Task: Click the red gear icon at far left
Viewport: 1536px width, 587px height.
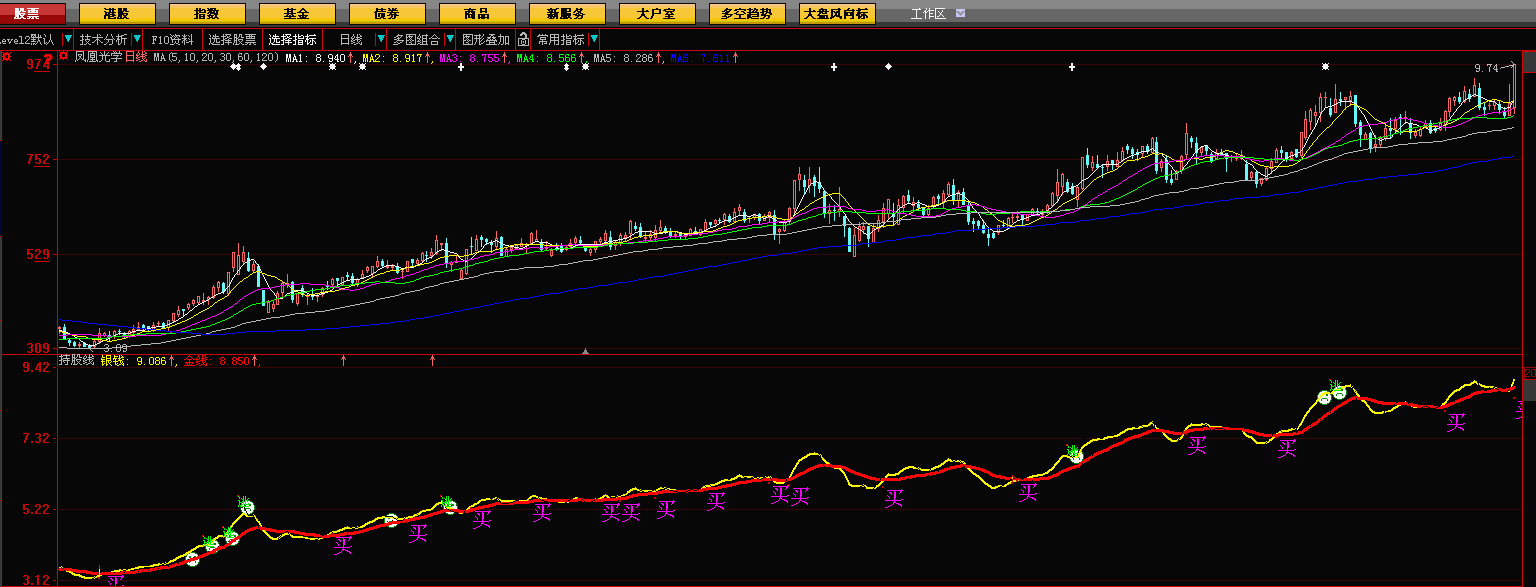Action: [x=6, y=57]
